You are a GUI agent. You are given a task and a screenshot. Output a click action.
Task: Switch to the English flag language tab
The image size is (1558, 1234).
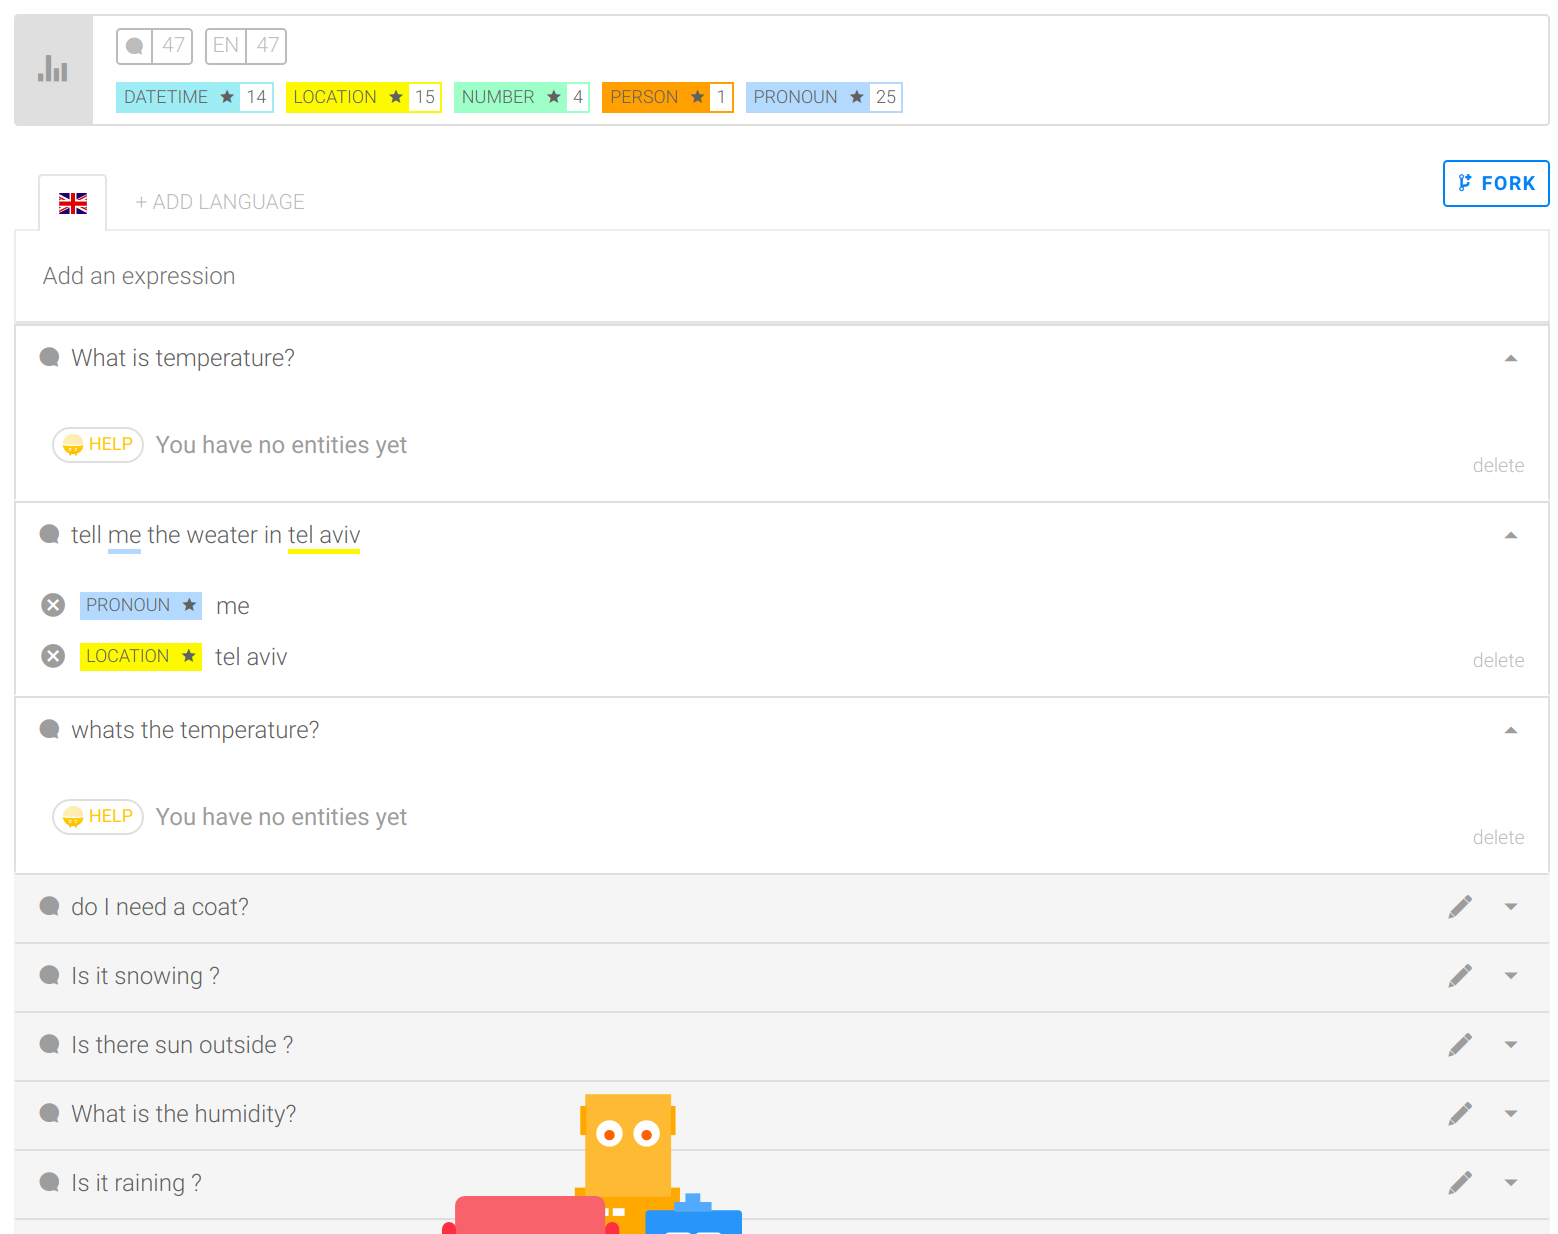73,203
